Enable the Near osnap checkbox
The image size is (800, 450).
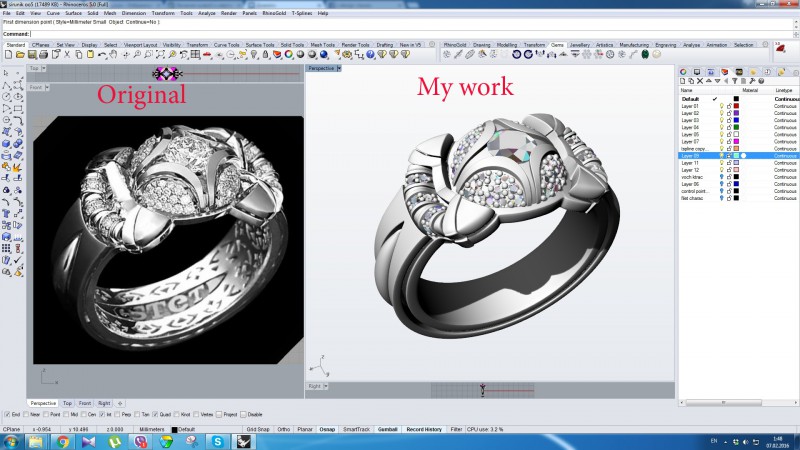27,415
